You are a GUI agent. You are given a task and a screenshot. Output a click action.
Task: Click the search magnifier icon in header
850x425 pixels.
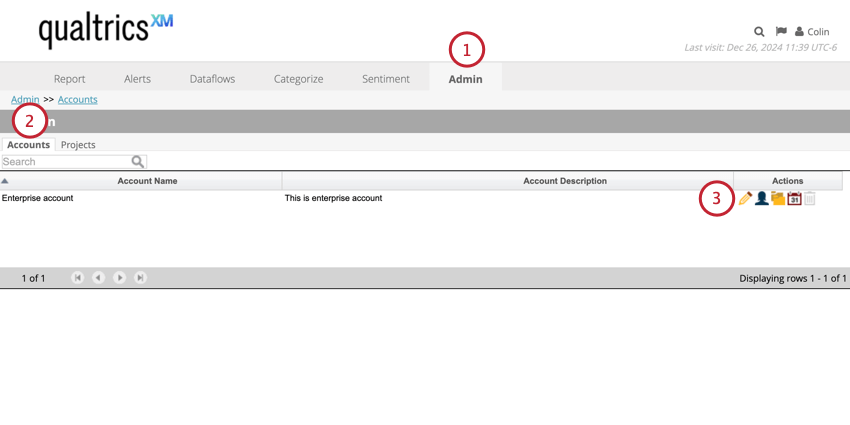pos(759,31)
